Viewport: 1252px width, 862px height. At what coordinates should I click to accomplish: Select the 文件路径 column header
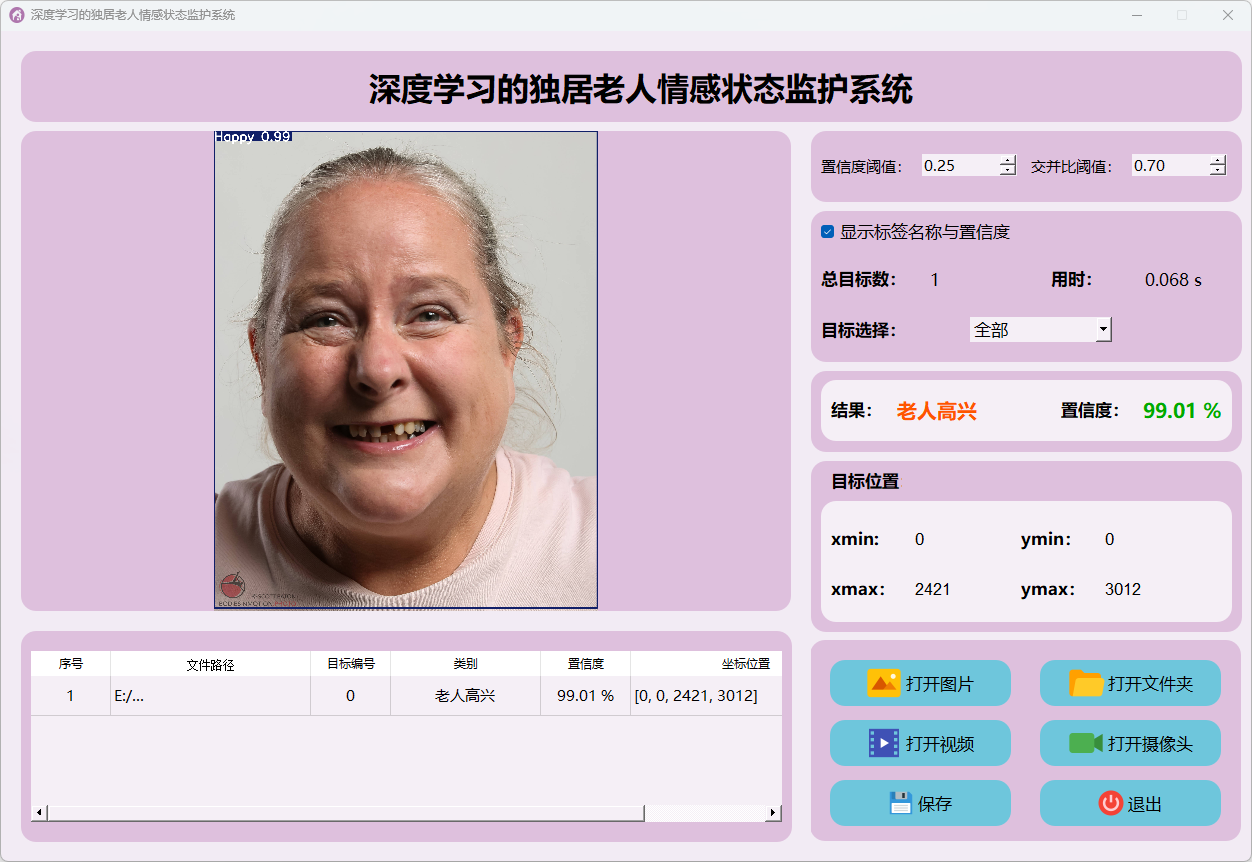pos(210,664)
